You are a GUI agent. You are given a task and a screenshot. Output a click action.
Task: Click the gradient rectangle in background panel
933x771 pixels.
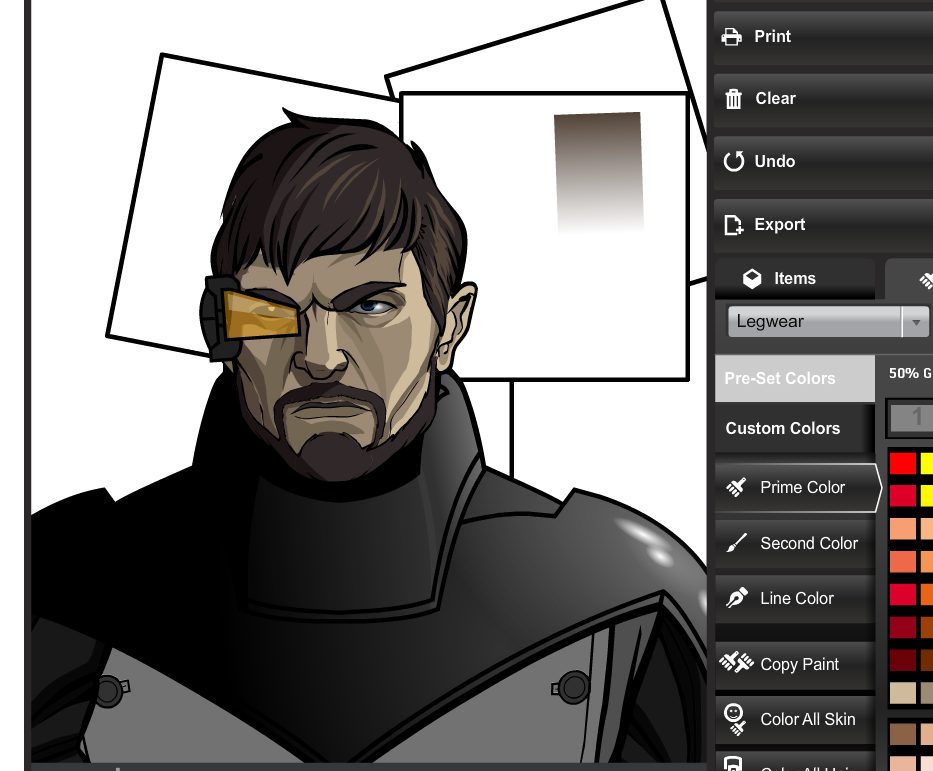[x=598, y=170]
